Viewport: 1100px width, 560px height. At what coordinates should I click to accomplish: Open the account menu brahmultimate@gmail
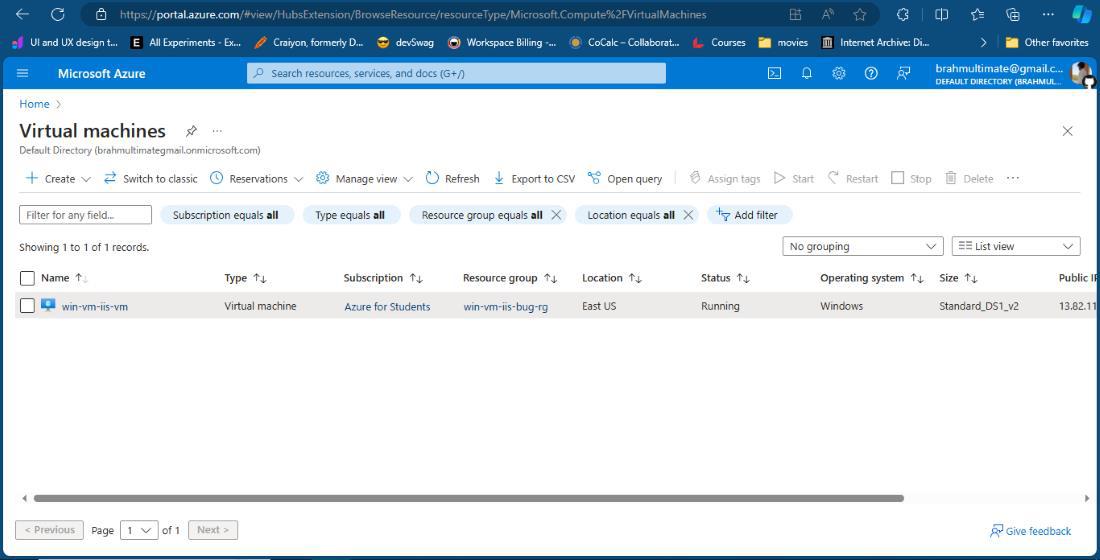click(x=1013, y=73)
